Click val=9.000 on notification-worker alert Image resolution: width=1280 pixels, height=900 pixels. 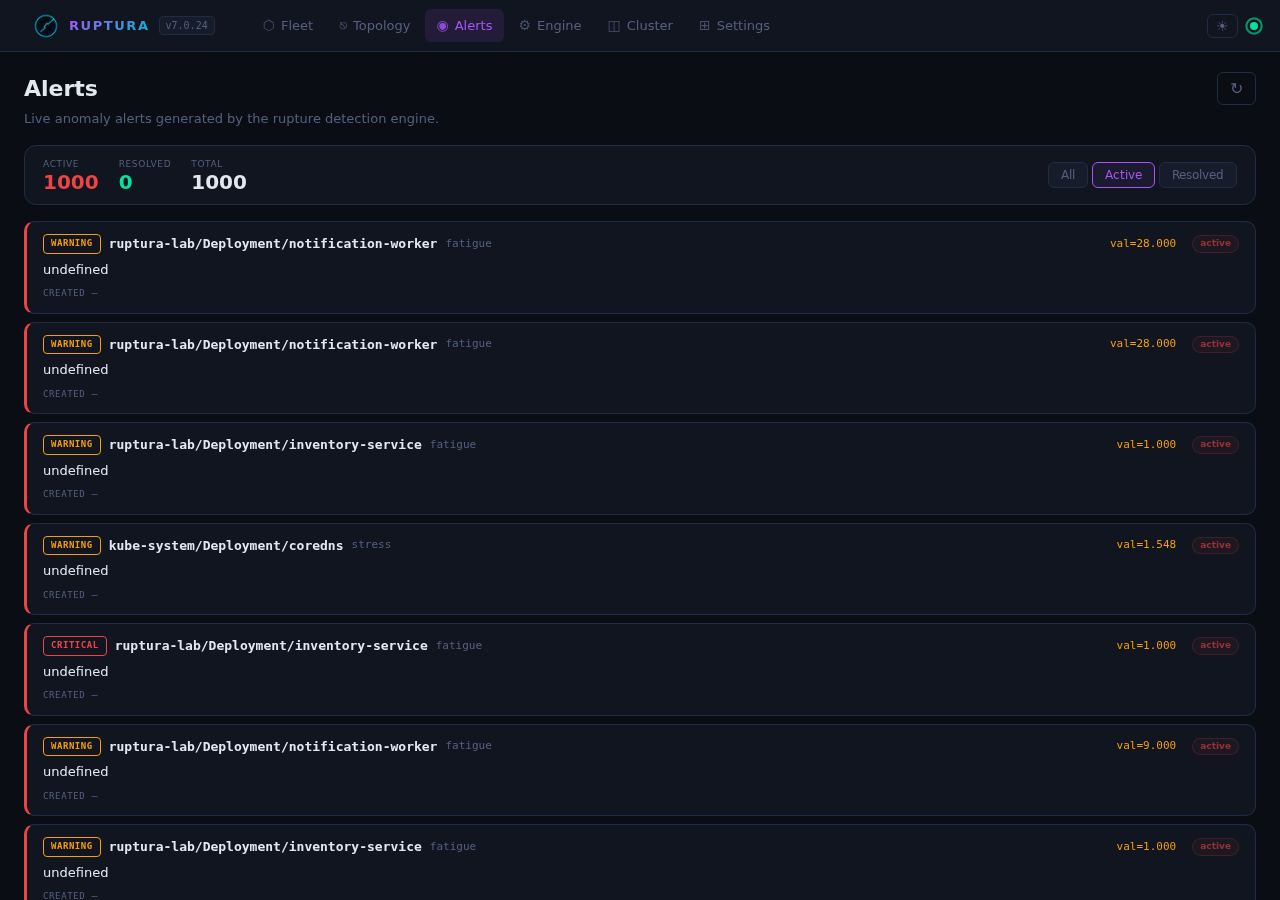(x=1146, y=746)
